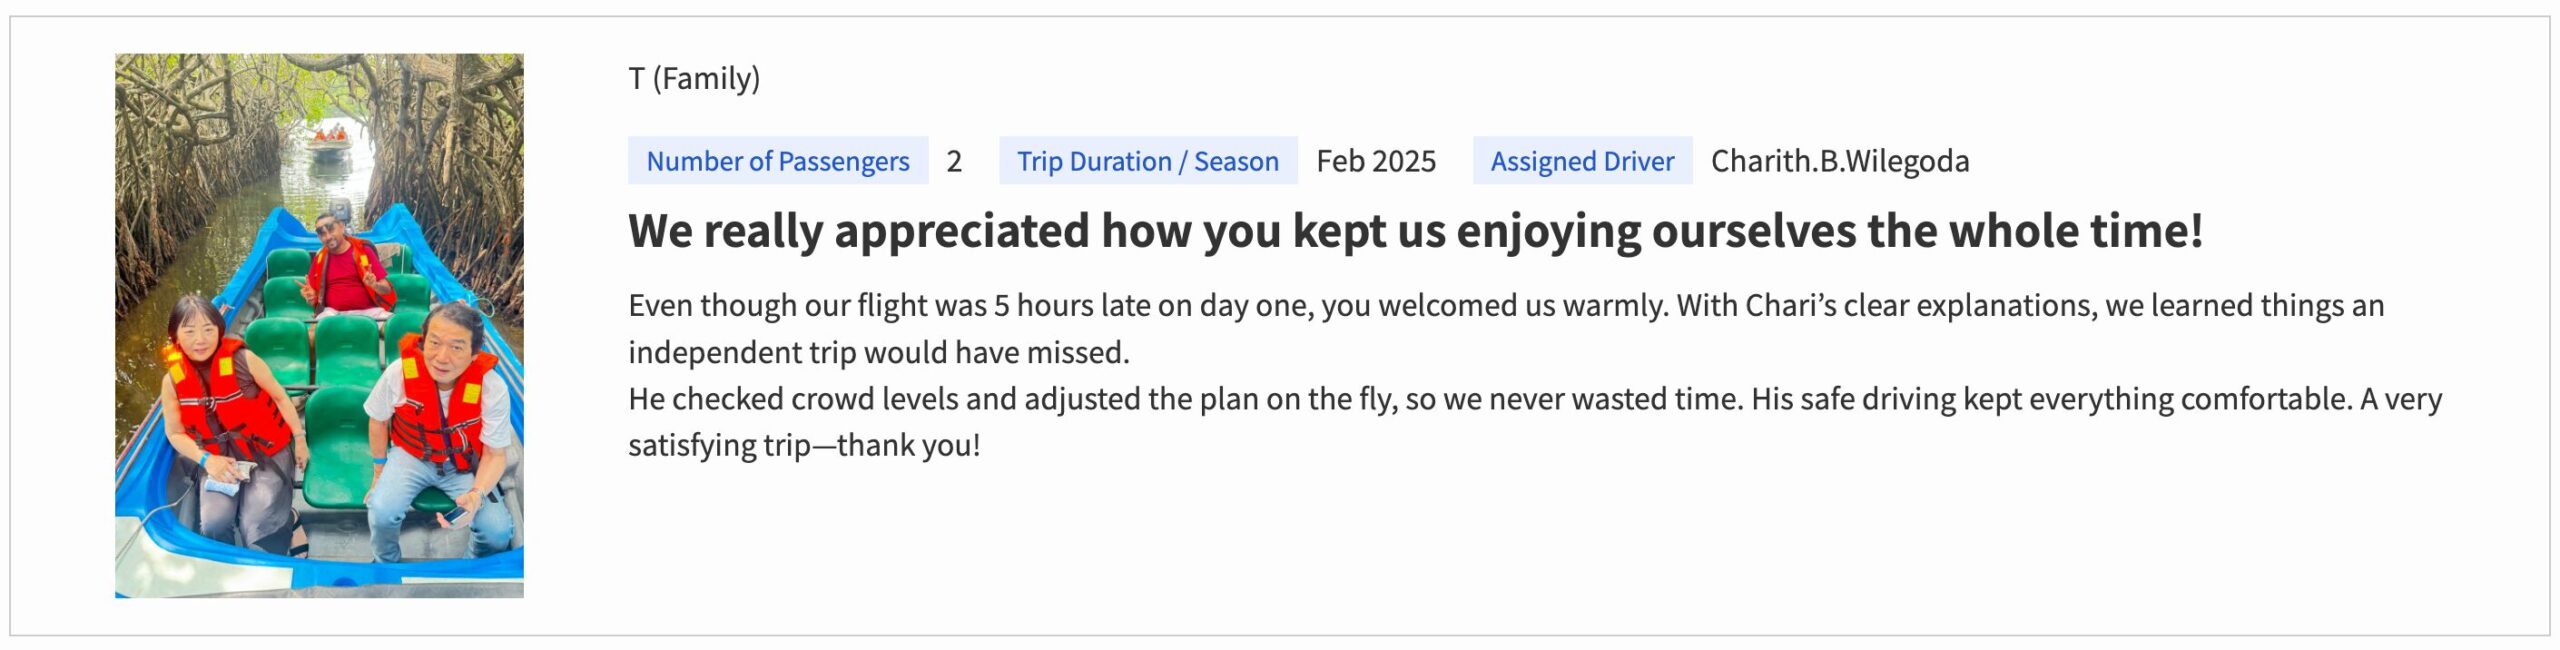2560x650 pixels.
Task: Click the passenger count value "2"
Action: (x=954, y=161)
